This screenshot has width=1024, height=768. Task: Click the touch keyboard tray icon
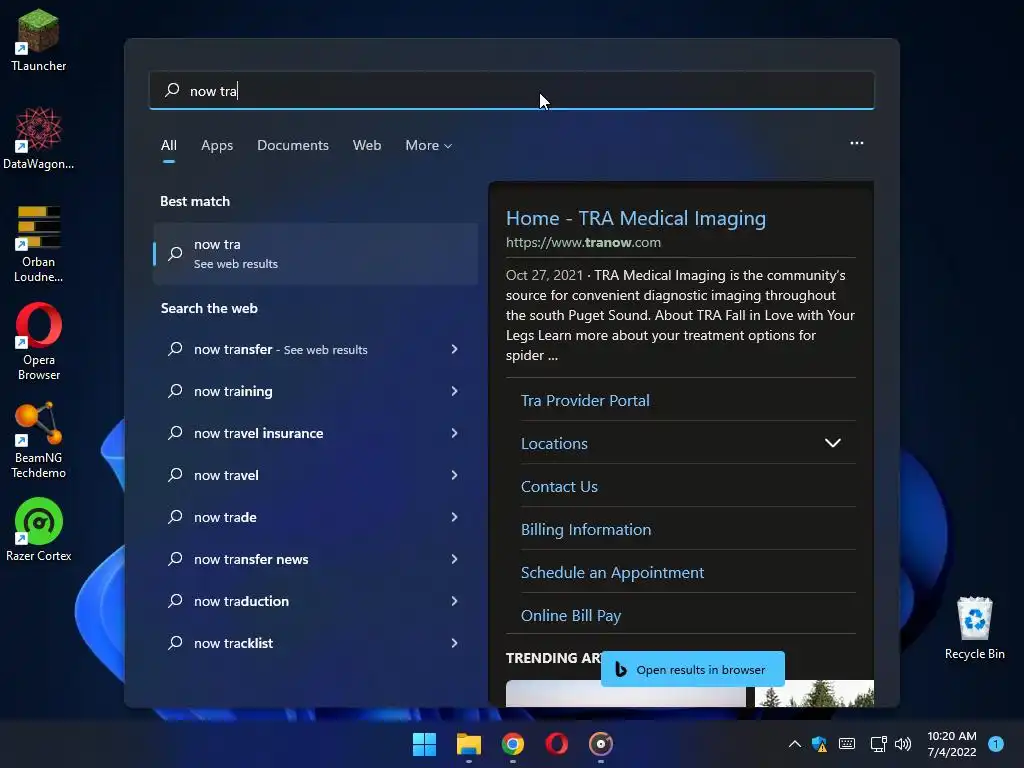pos(847,744)
